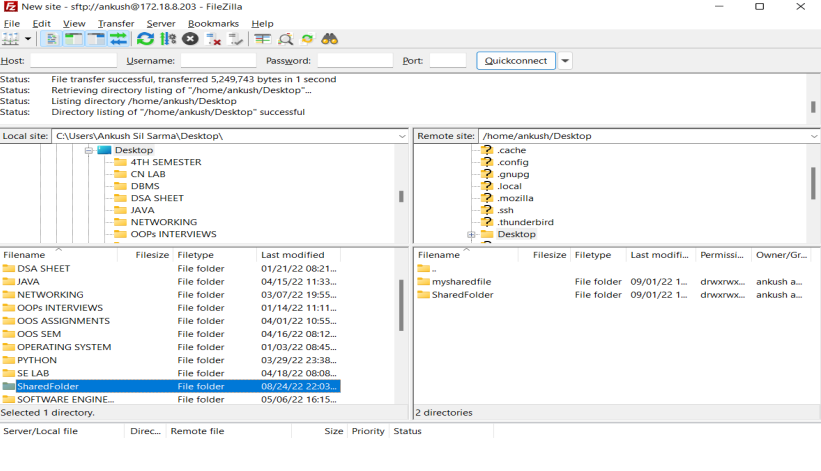The width and height of the screenshot is (821, 471).
Task: Open the Help menu
Action: pos(262,24)
